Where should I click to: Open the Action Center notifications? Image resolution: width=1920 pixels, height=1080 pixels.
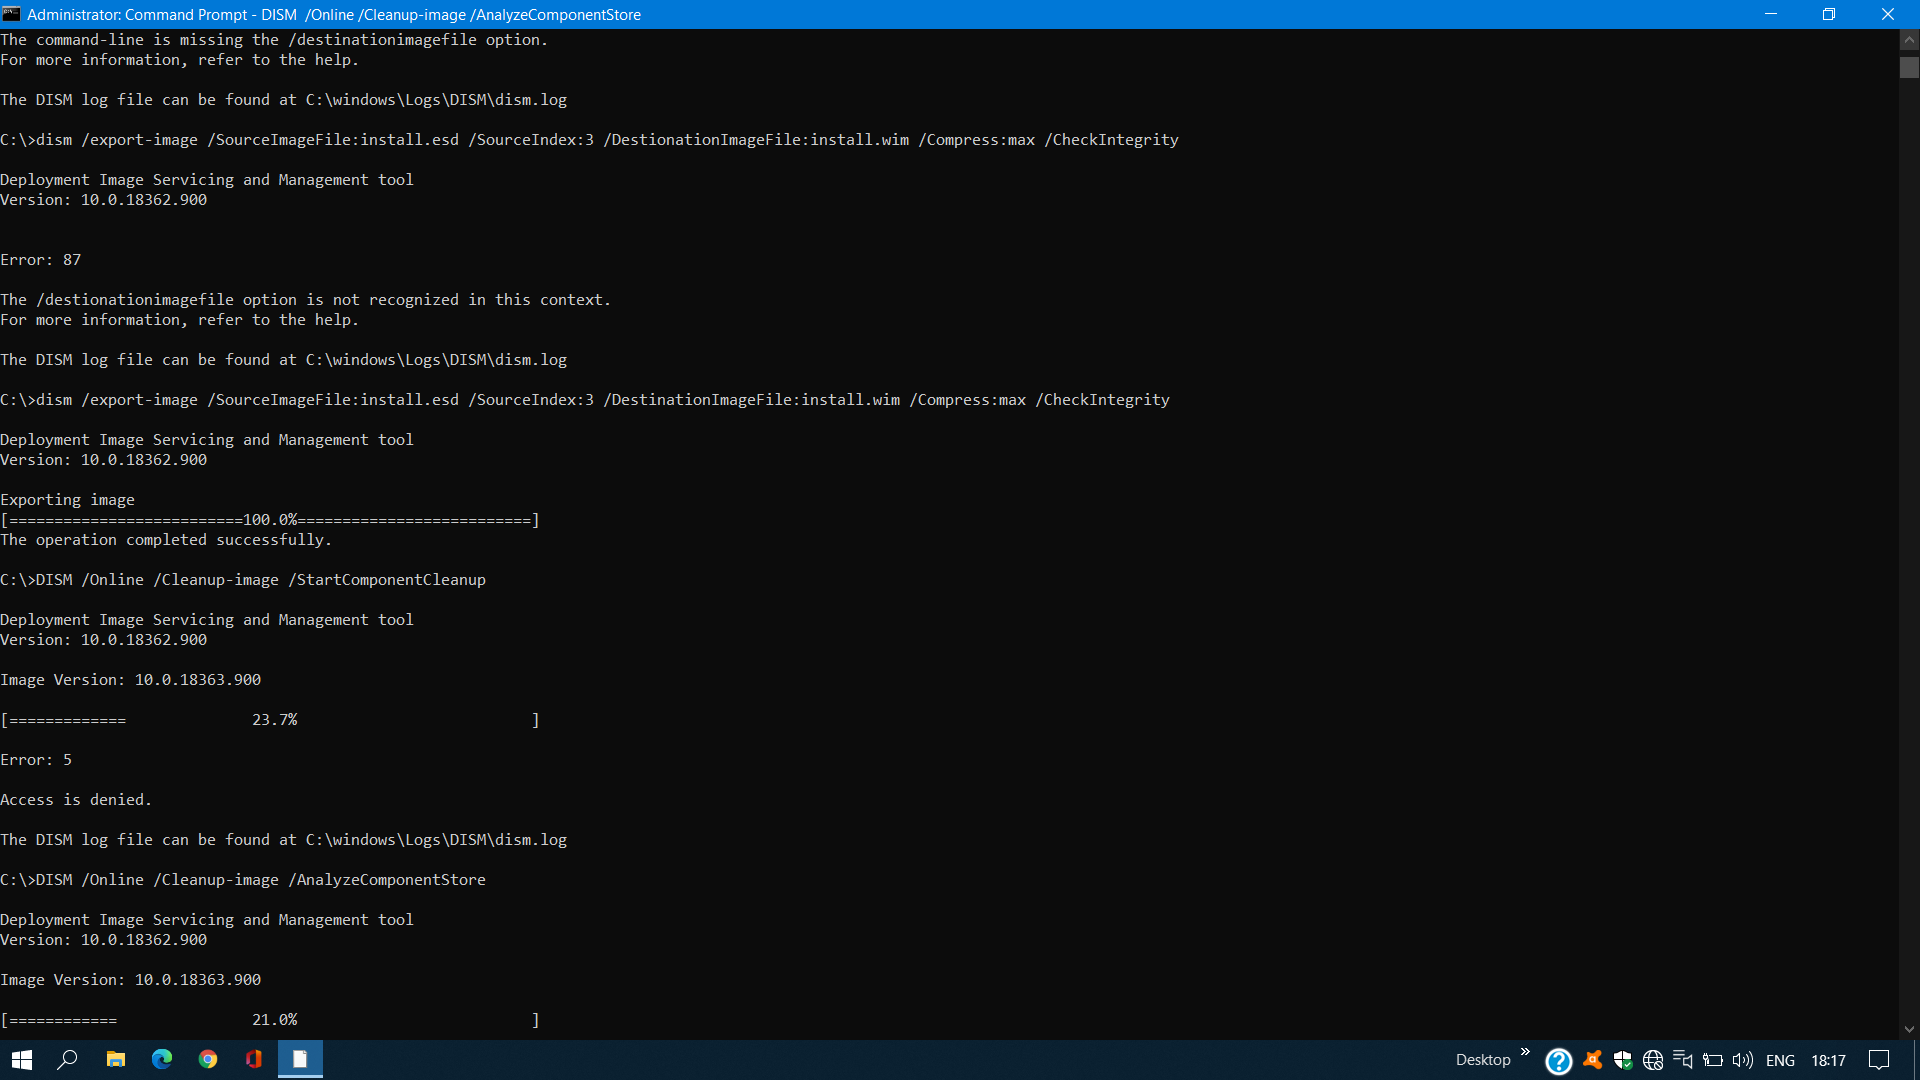(1879, 1060)
